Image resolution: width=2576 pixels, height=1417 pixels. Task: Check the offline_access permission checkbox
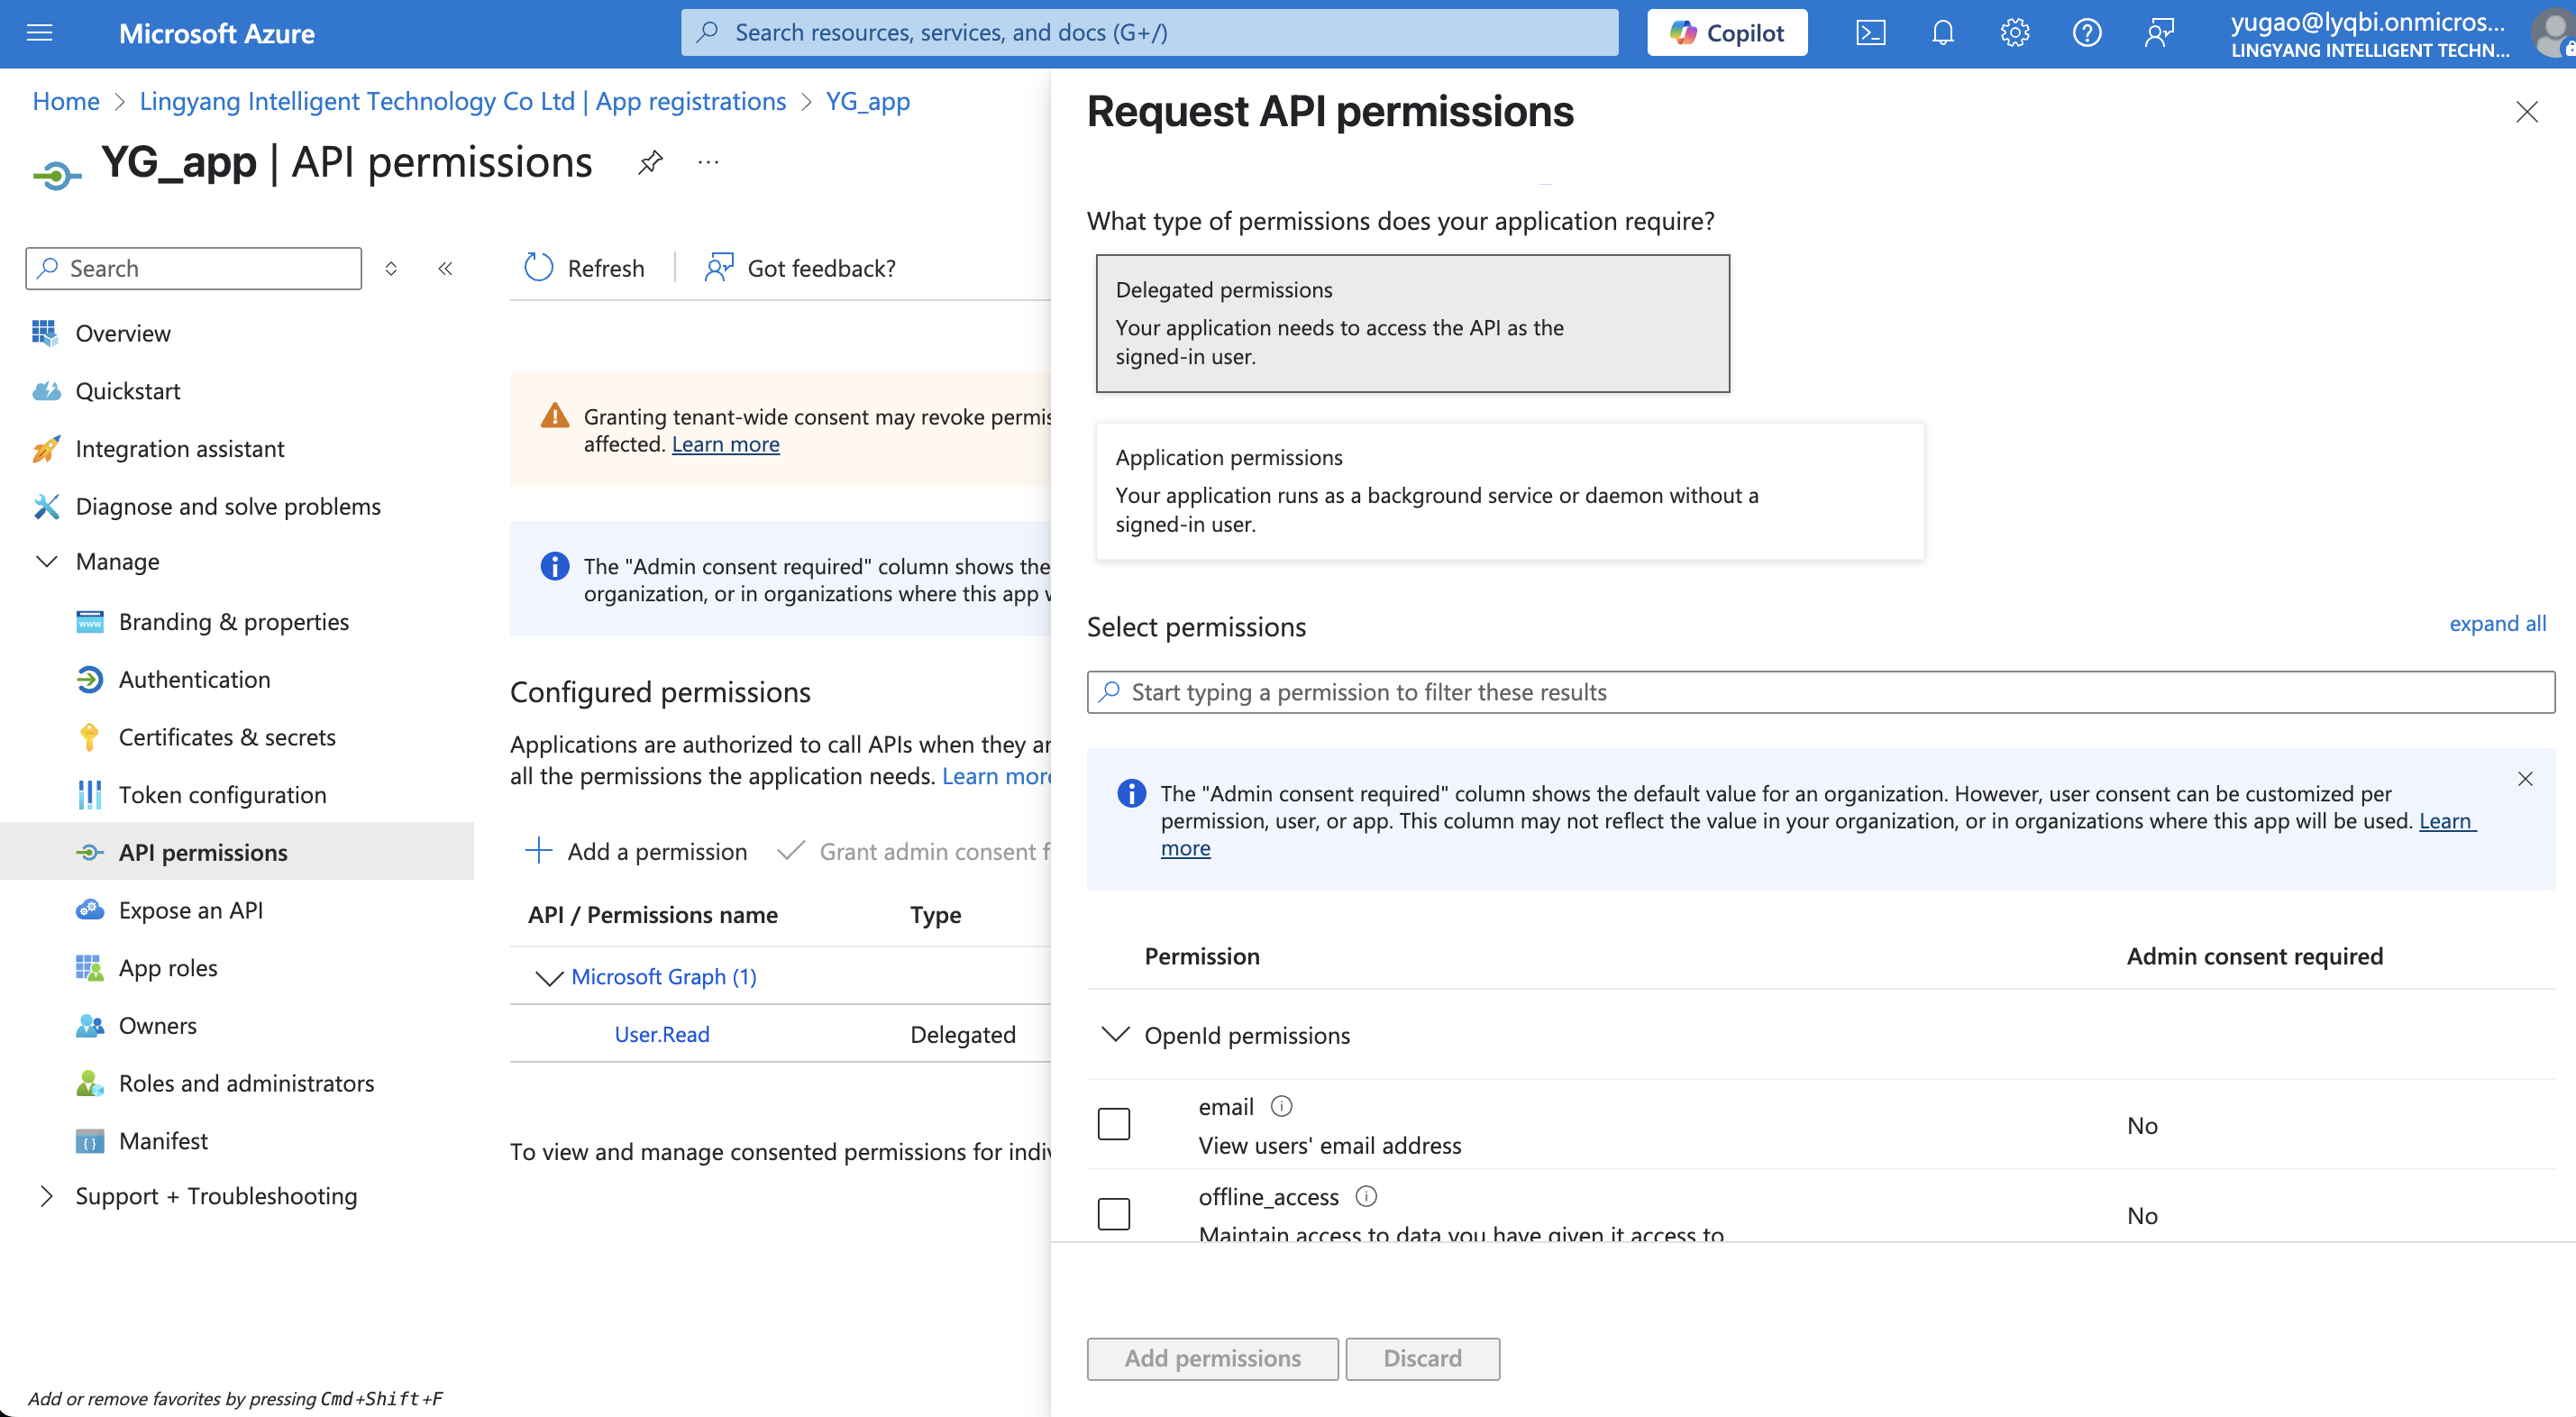pos(1113,1214)
